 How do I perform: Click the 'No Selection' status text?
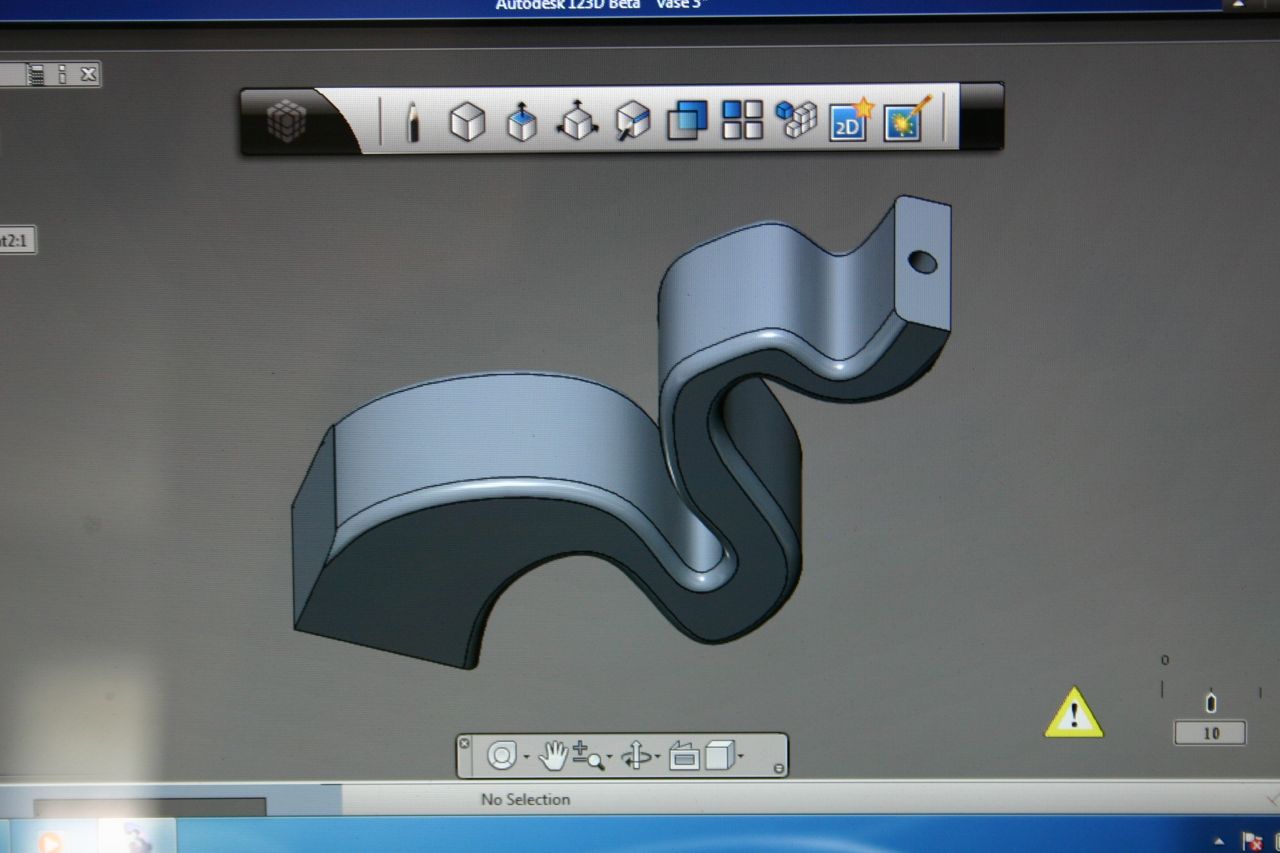point(526,799)
